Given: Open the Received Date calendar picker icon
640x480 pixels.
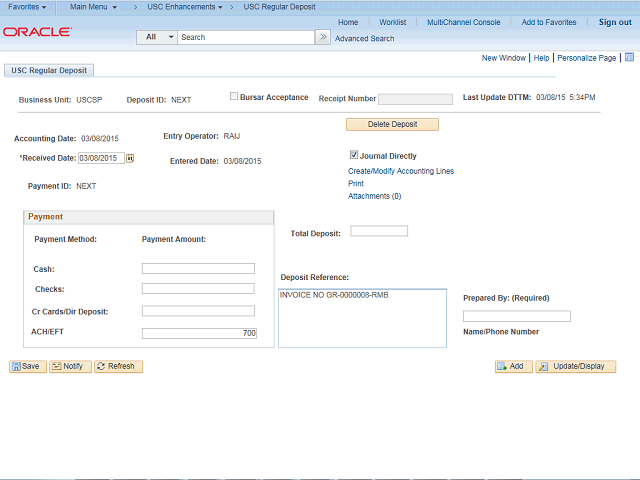Looking at the screenshot, I should [130, 158].
